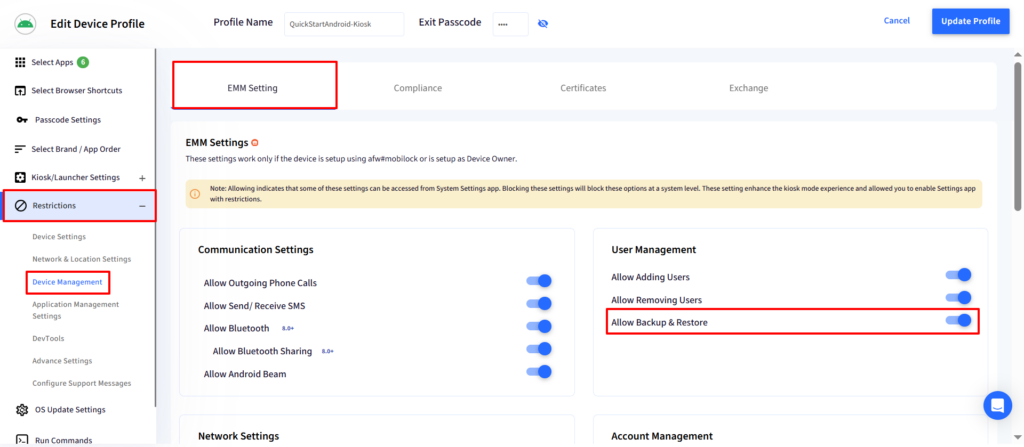Select Device Settings under Restrictions
The height and width of the screenshot is (447, 1024).
tap(59, 237)
